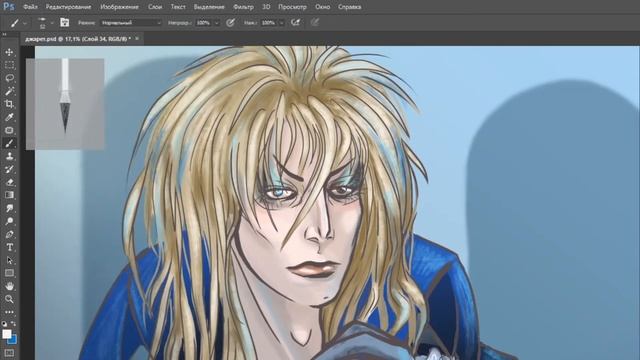Collapse the toolbox with double-arrow expander
Image resolution: width=640 pixels, height=360 pixels.
tap(4, 34)
